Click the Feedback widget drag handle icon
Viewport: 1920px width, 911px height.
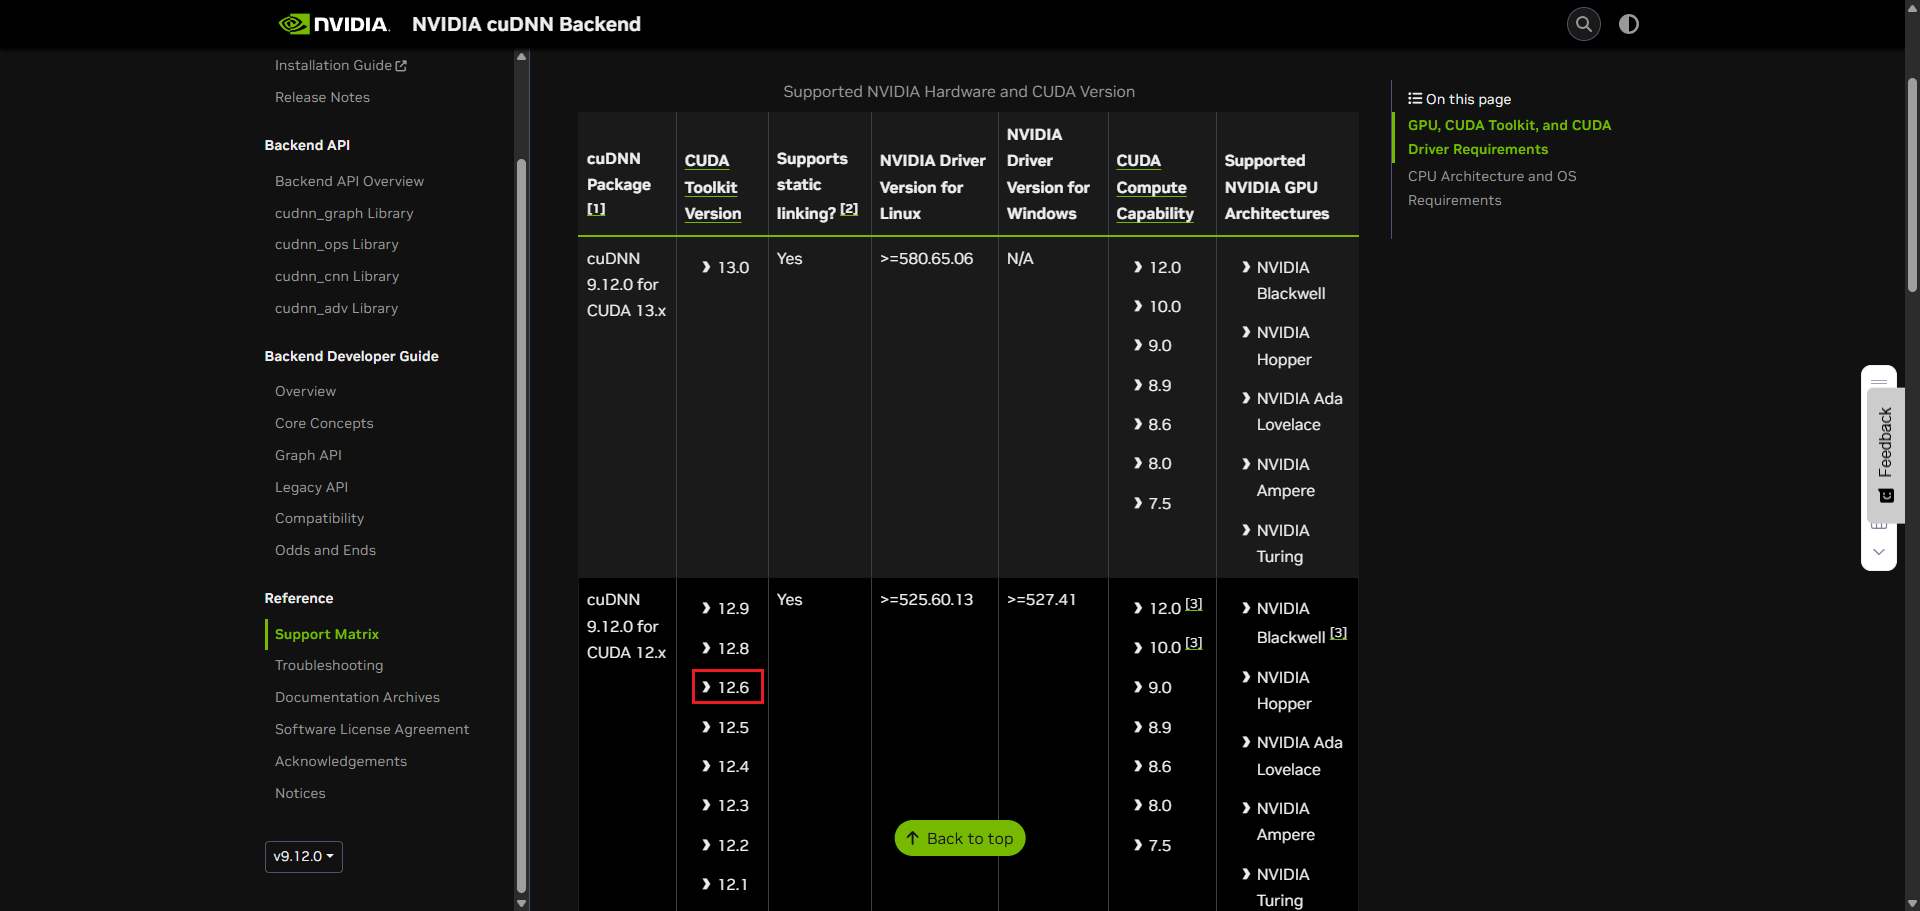[x=1879, y=381]
